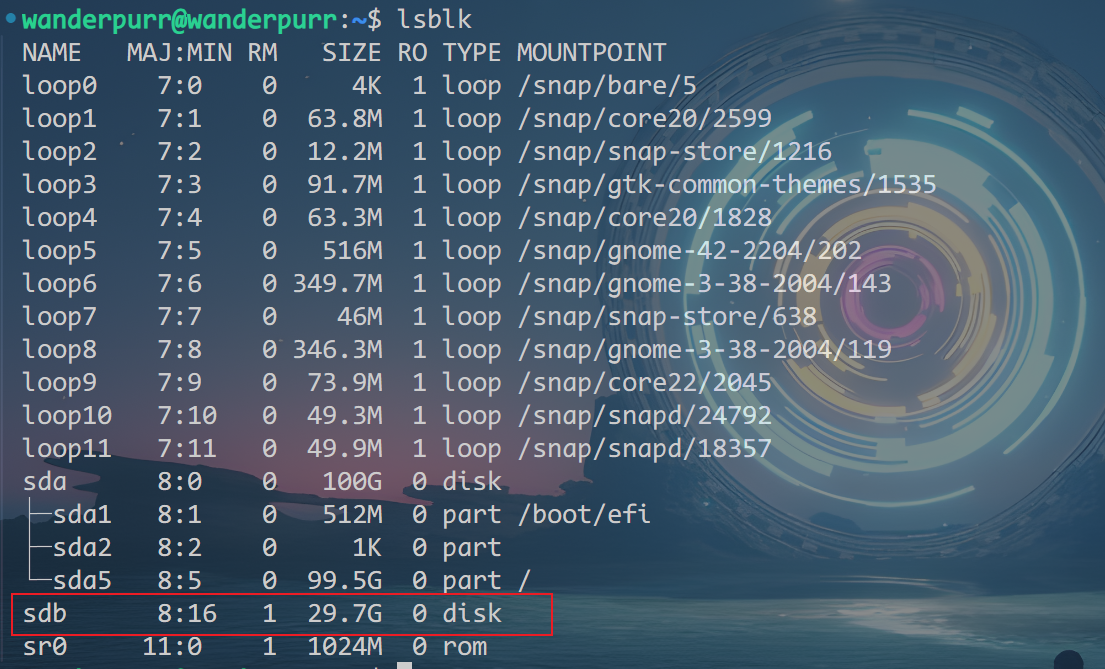Click the 8:16 device number
This screenshot has height=669, width=1105.
coord(187,614)
